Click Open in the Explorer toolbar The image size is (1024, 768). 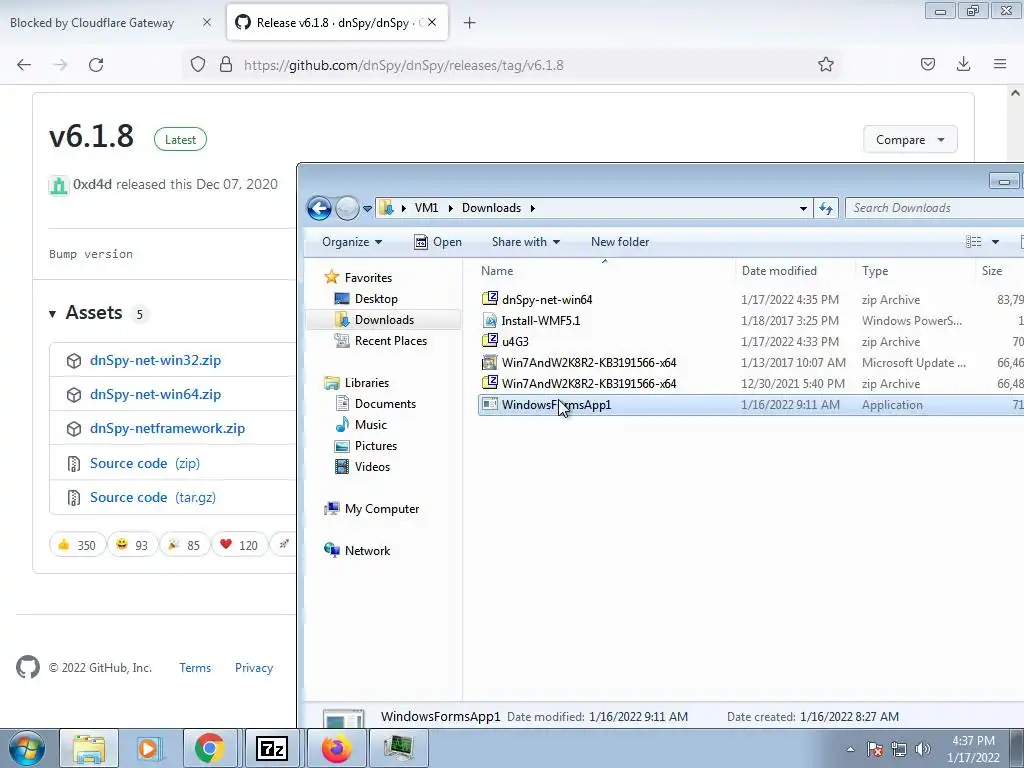(438, 242)
